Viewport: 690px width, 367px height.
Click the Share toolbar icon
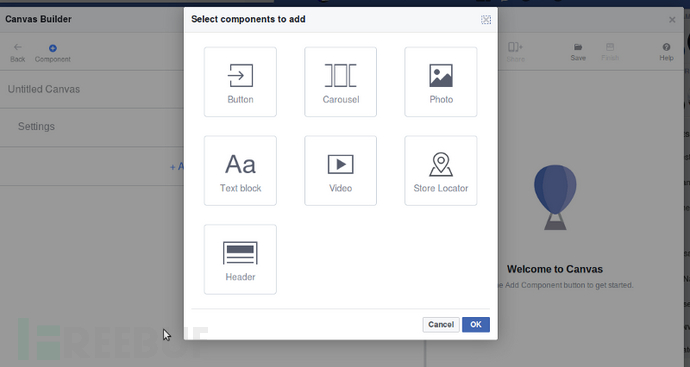(515, 52)
